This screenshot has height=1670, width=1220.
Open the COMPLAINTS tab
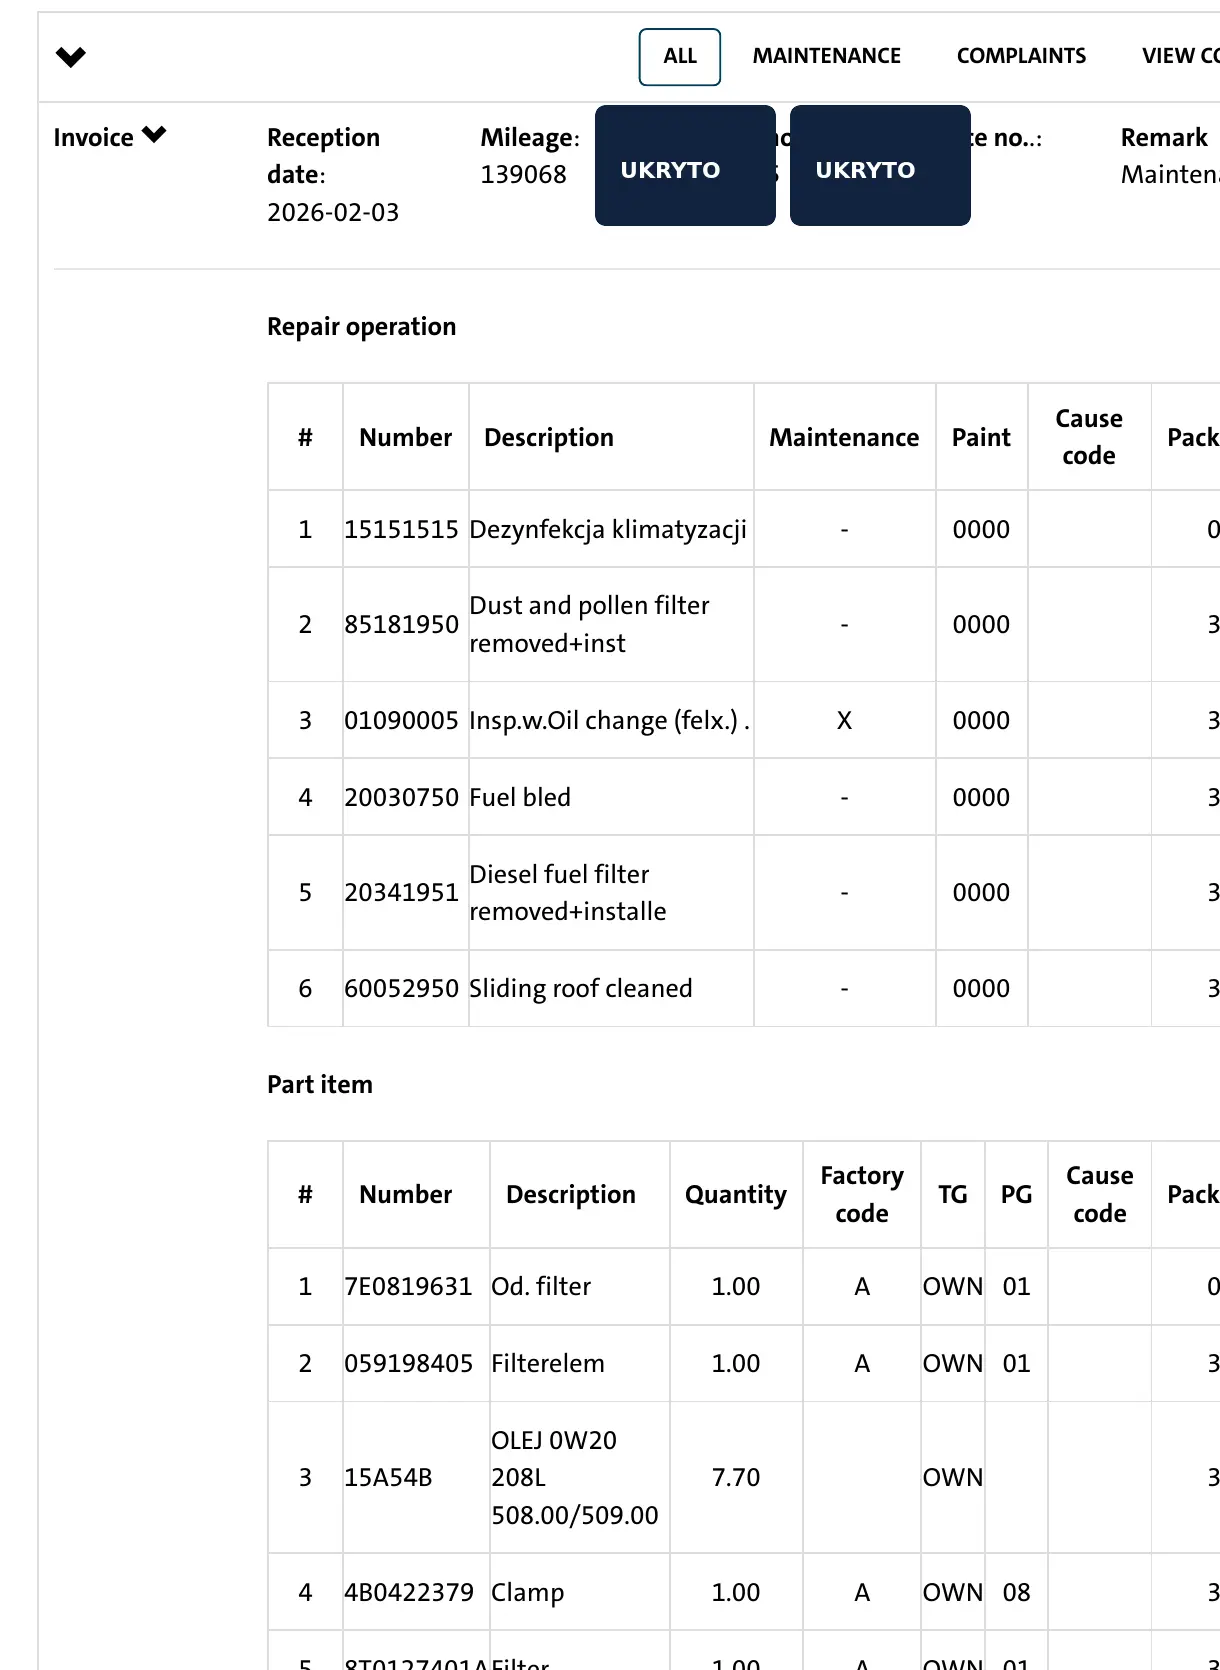(1021, 56)
